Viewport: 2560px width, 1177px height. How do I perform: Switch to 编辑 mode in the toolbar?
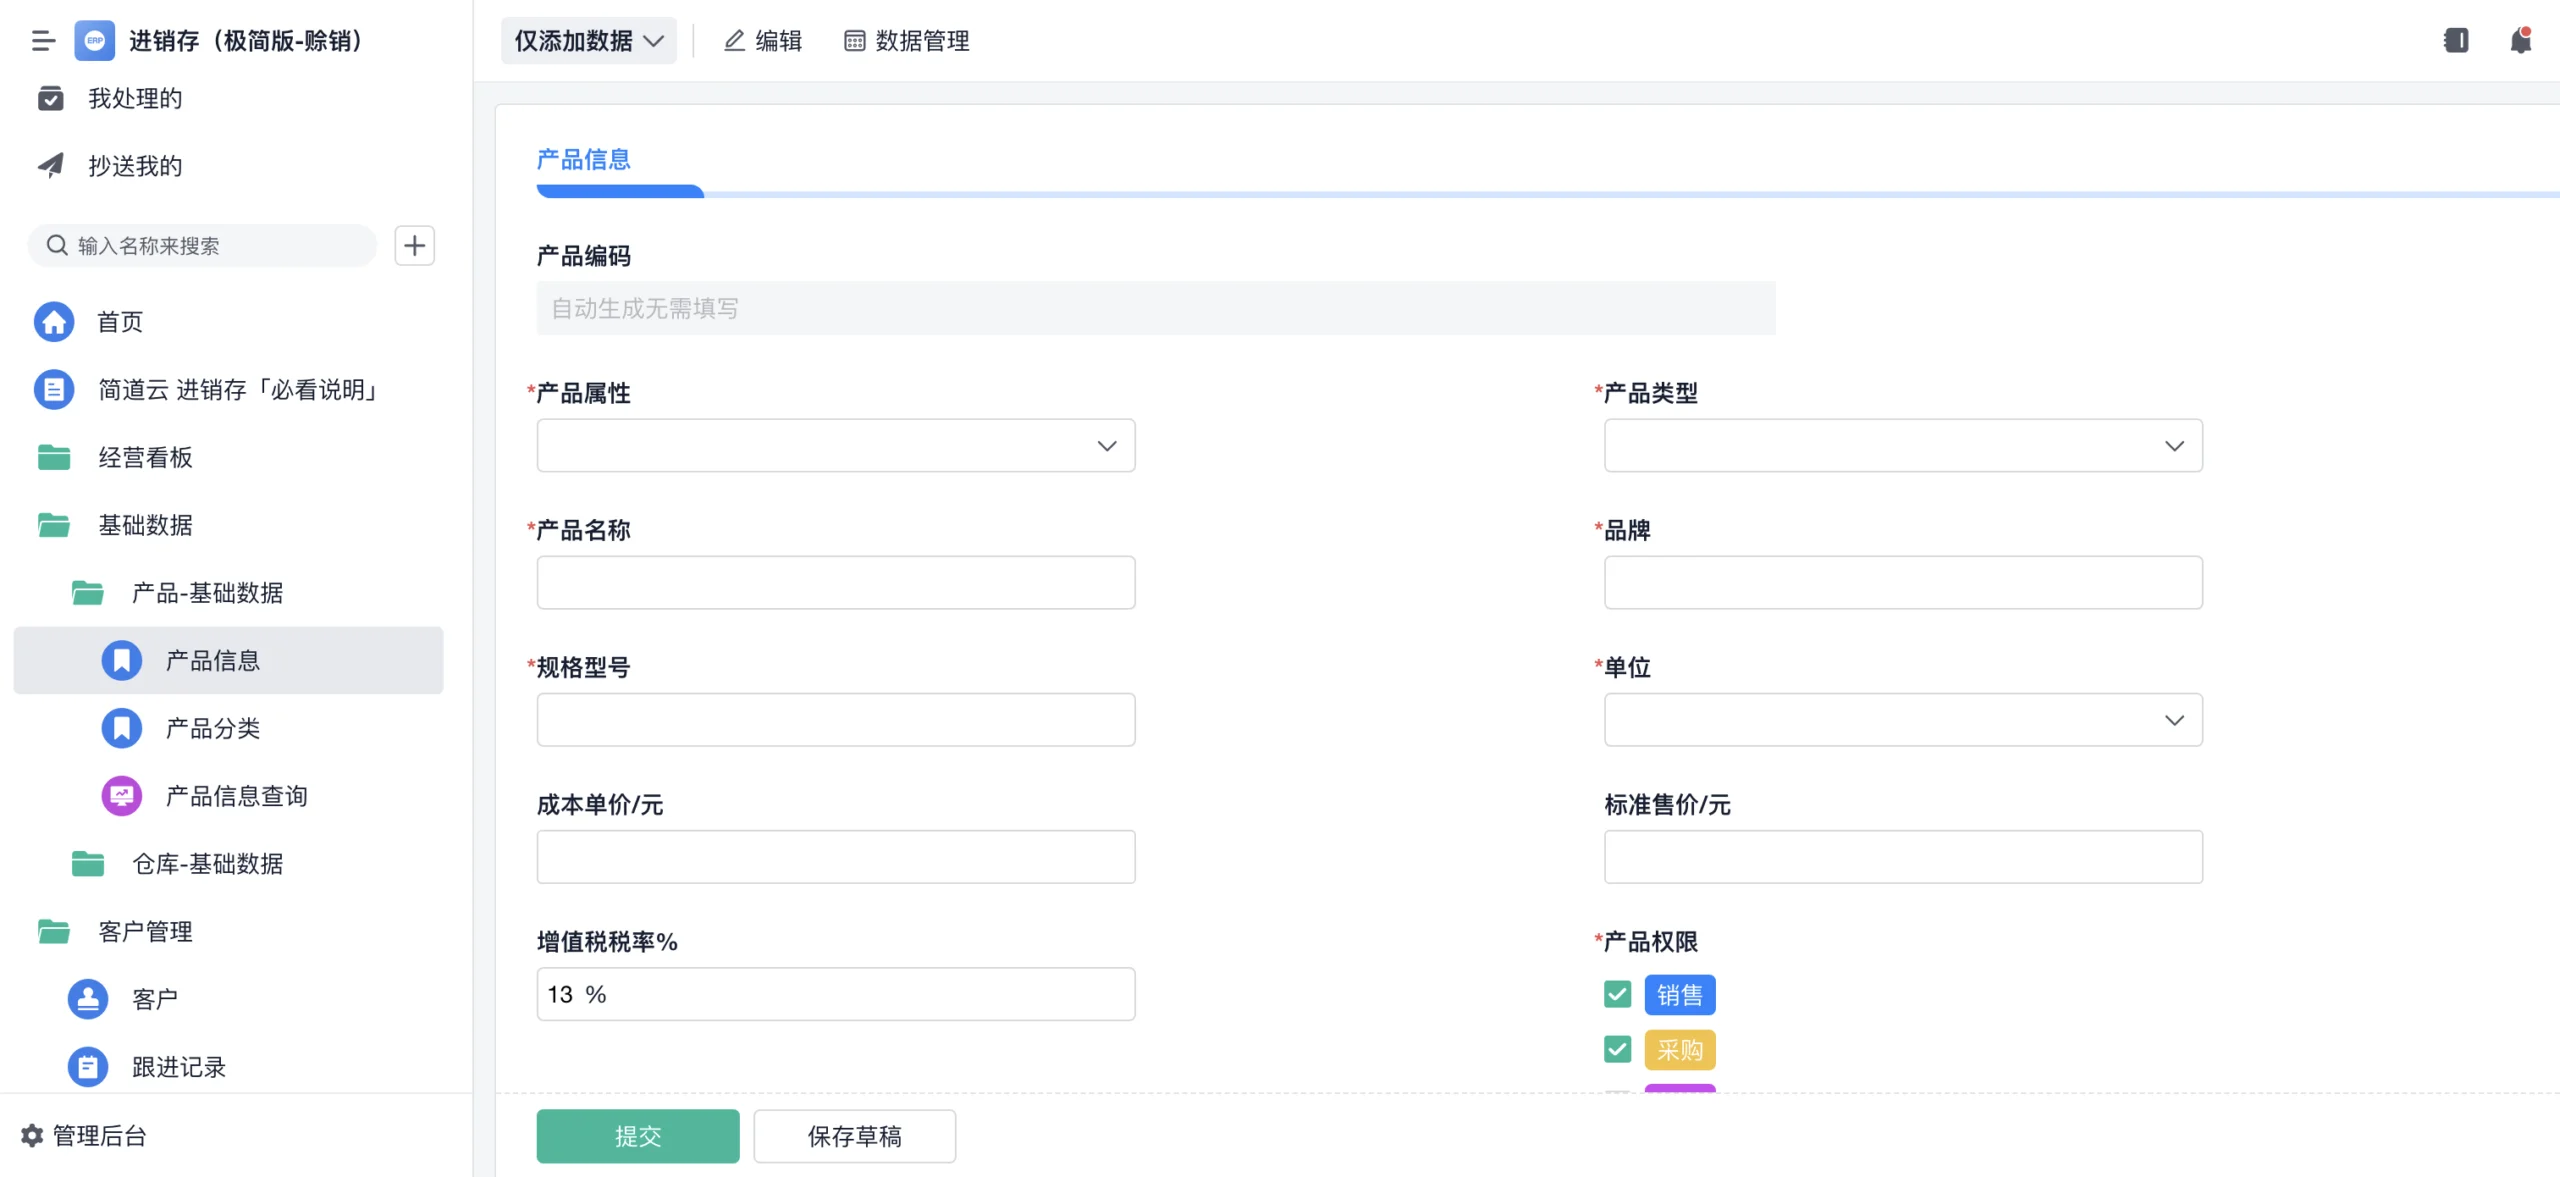[762, 41]
